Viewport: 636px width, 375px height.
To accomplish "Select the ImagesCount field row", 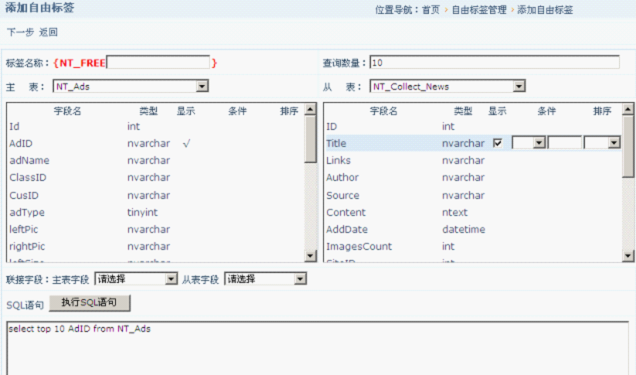I will click(x=473, y=246).
